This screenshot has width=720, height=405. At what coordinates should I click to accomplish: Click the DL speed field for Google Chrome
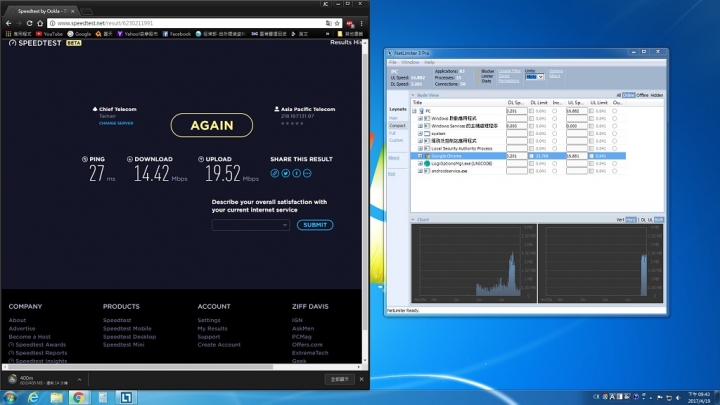516,156
